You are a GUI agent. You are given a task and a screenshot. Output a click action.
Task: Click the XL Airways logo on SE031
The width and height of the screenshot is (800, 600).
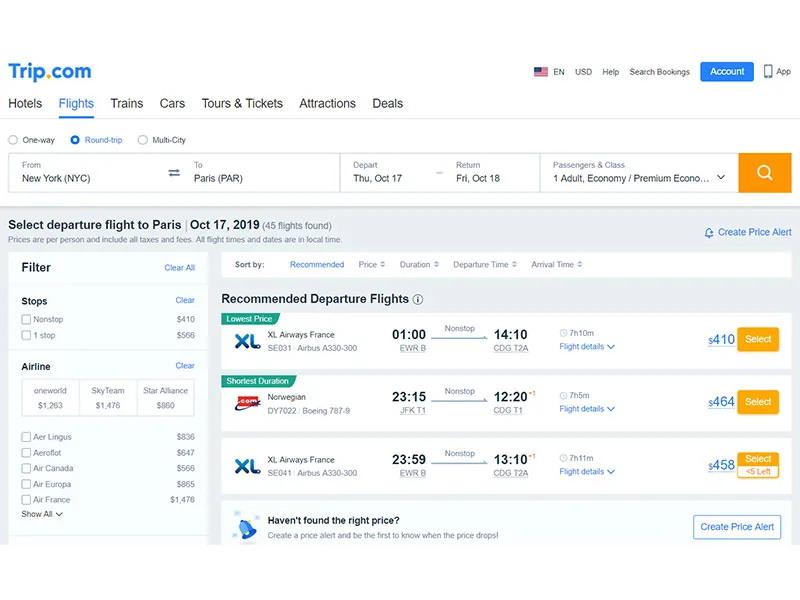pos(247,341)
